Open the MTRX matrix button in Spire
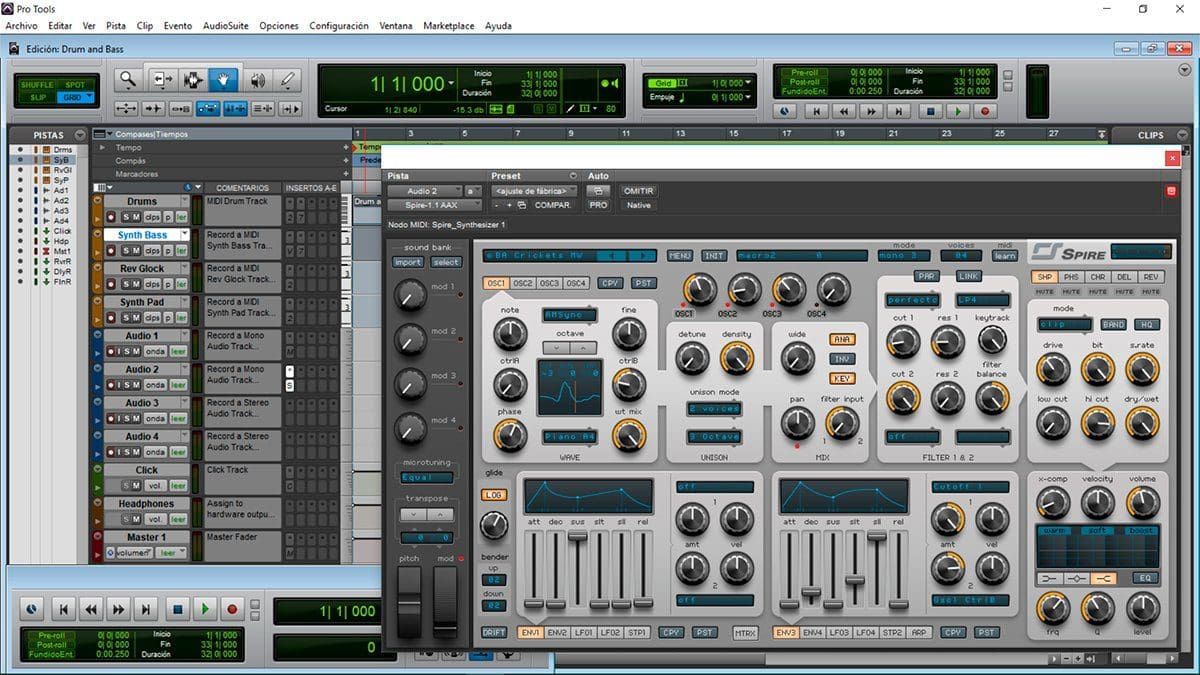 (746, 632)
